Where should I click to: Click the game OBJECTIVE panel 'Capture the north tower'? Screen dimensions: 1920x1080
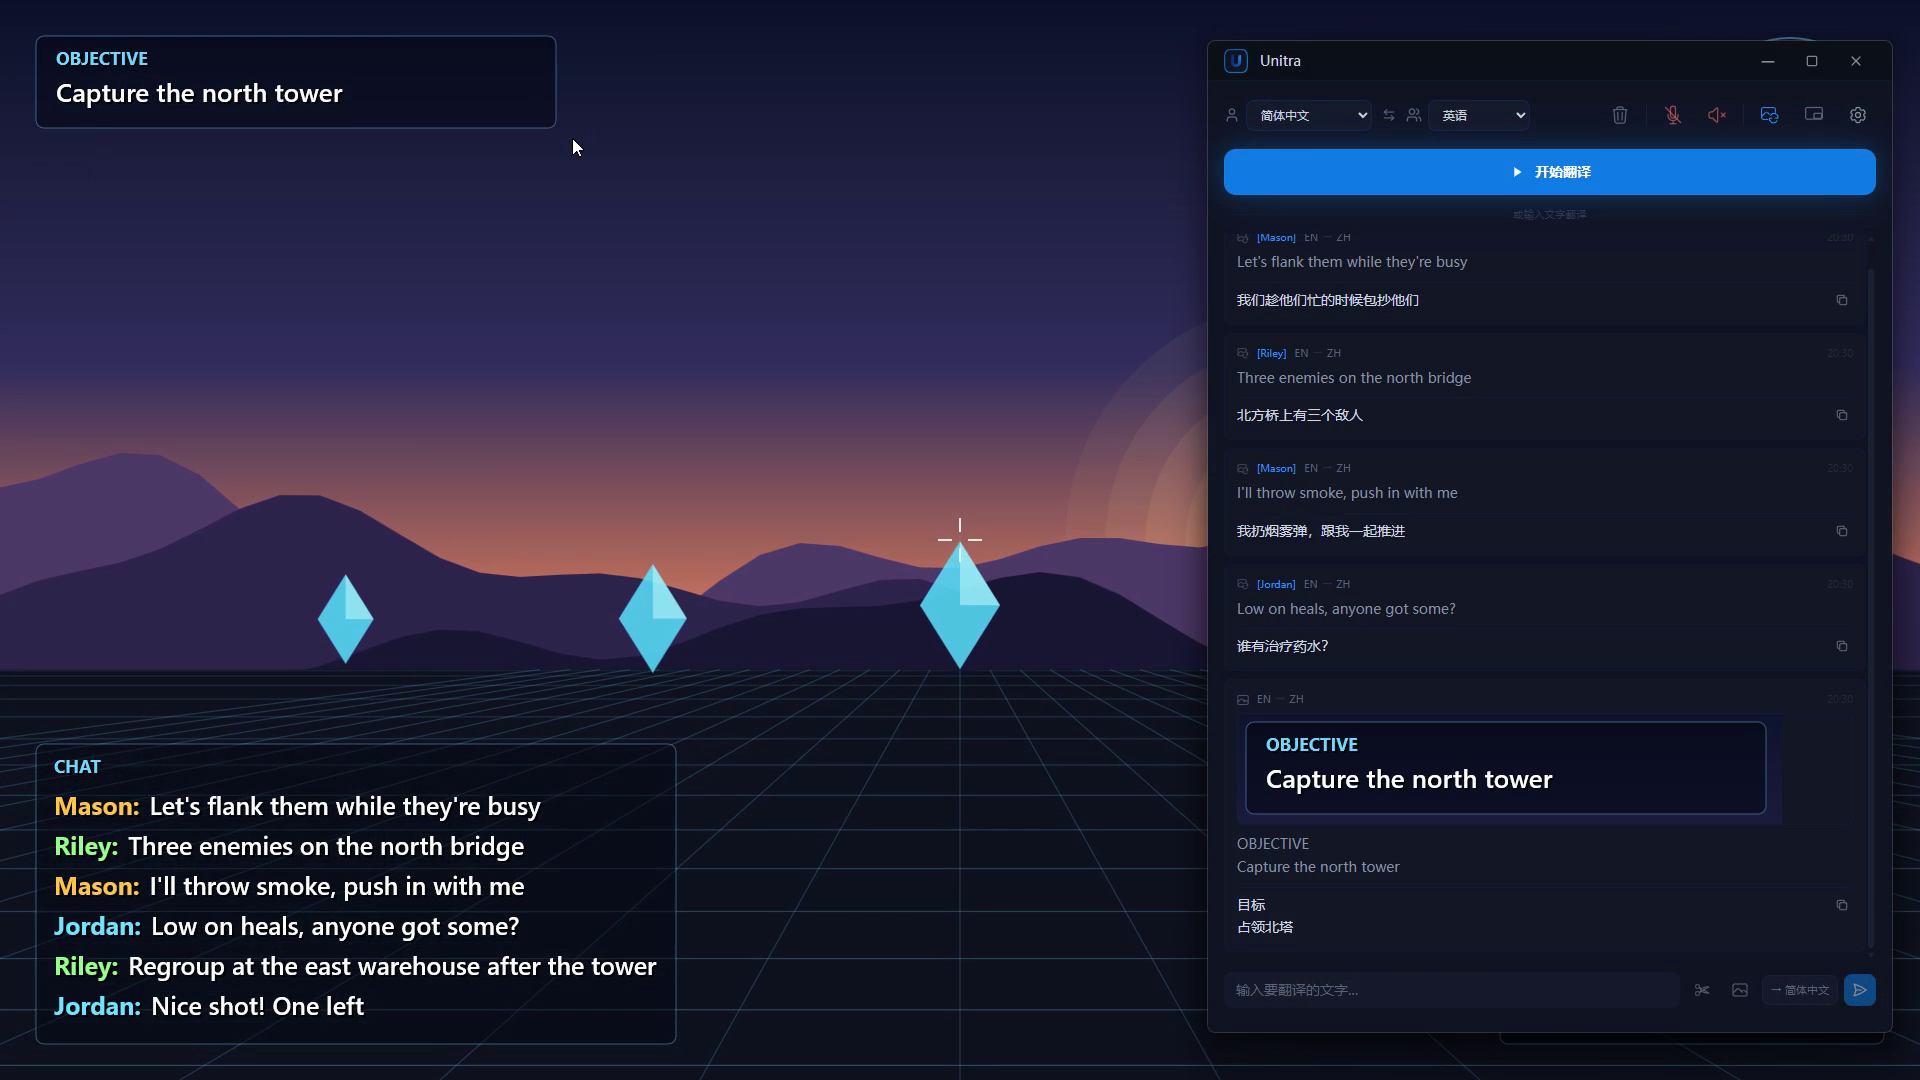tap(296, 82)
